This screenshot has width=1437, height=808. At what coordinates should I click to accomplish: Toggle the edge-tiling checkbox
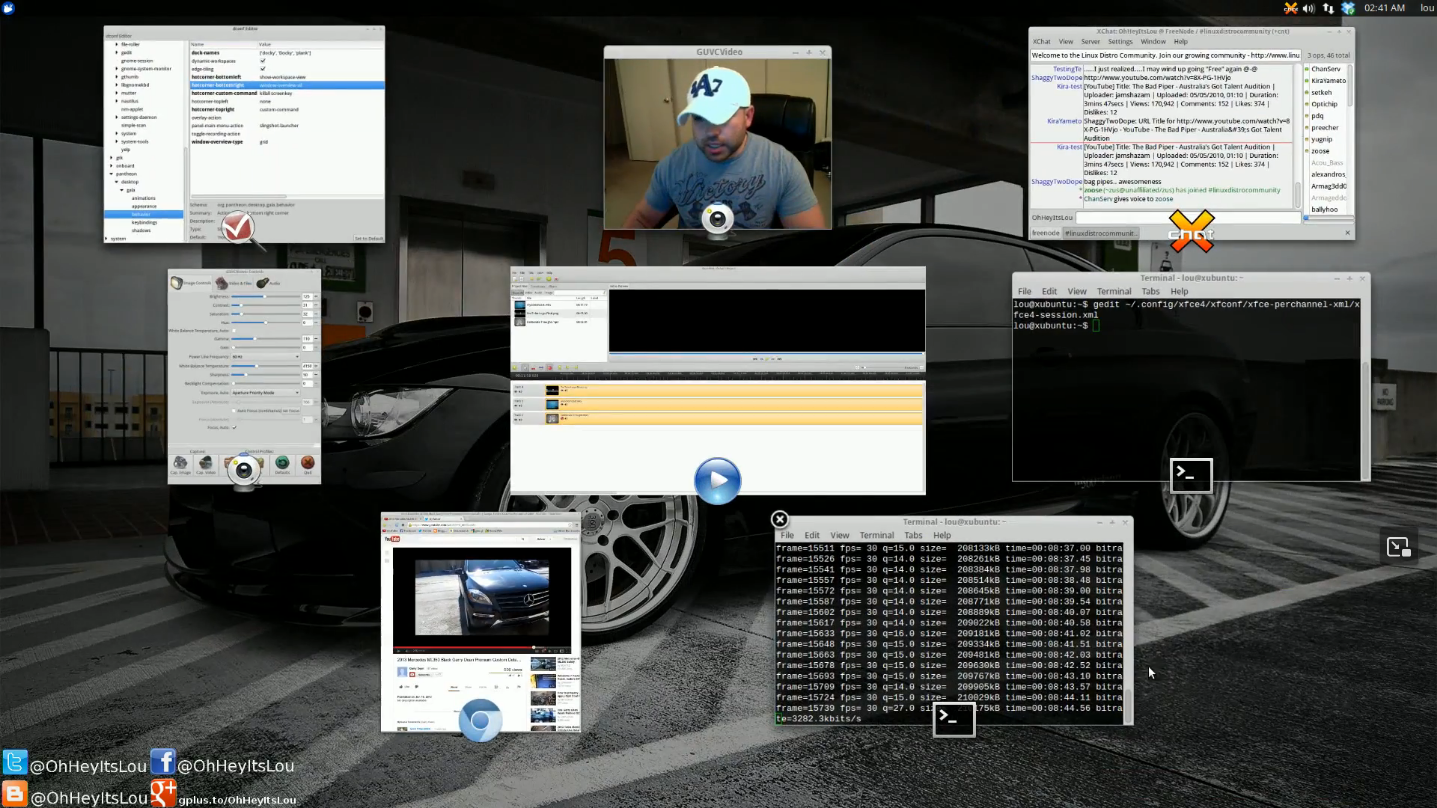(x=263, y=69)
